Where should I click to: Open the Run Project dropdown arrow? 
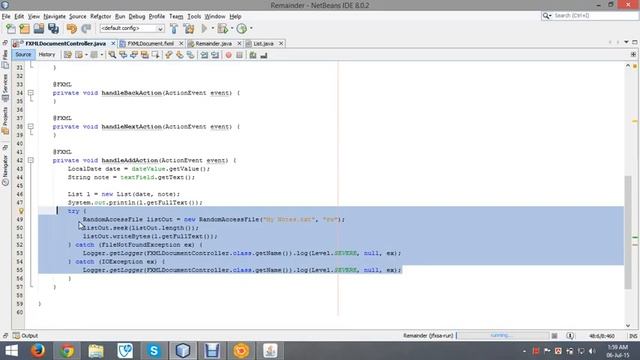(212, 29)
